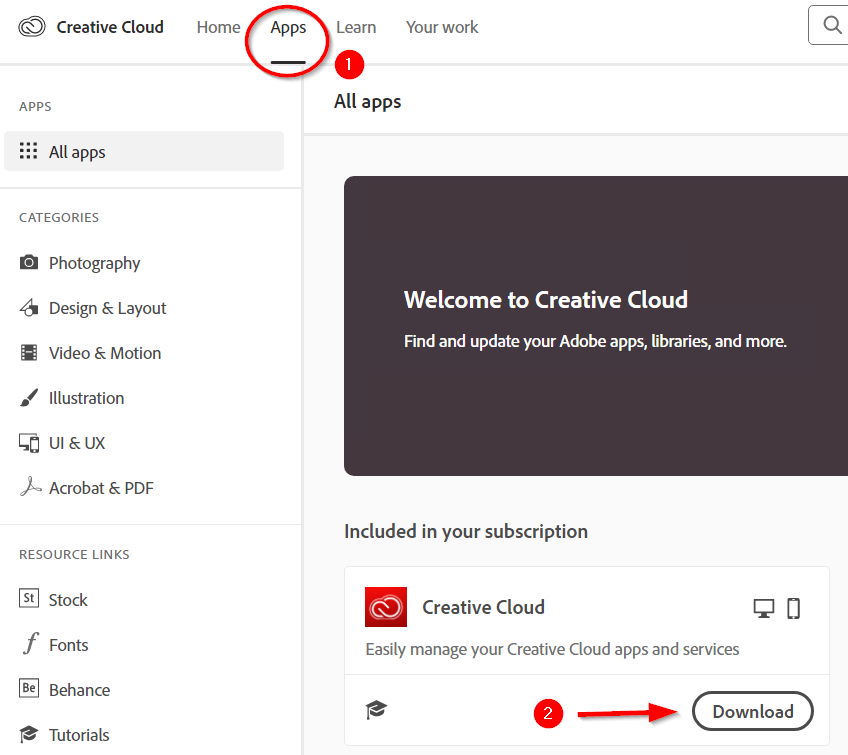Click the 'Easily manage your Creative Cloud apps' description

552,649
